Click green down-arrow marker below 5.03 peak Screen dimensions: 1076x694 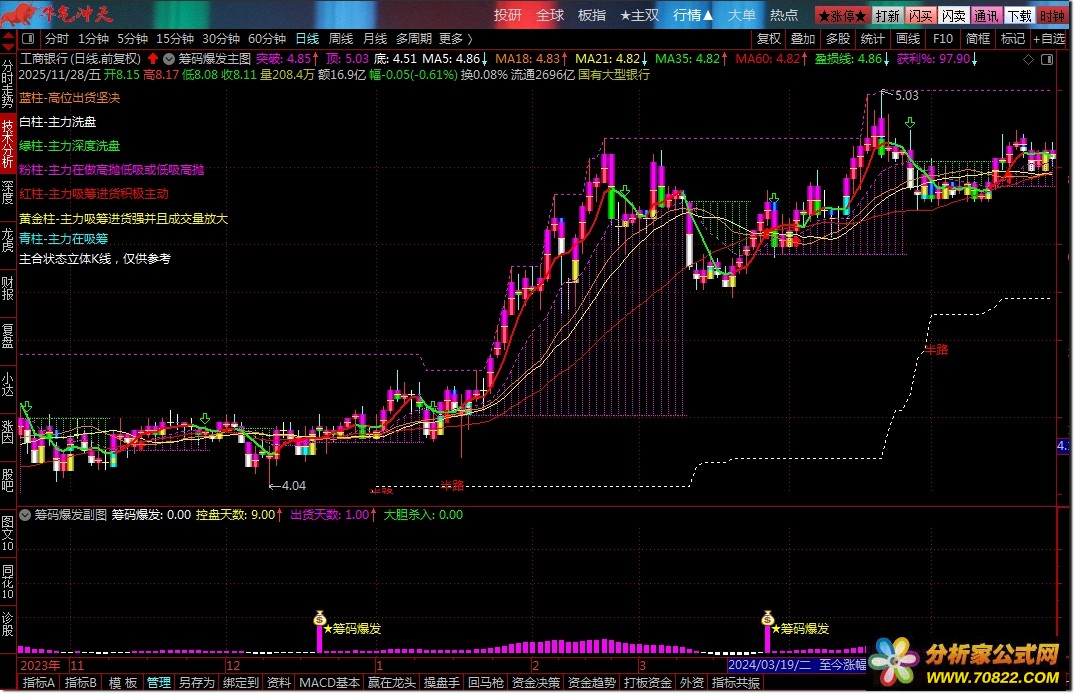910,123
